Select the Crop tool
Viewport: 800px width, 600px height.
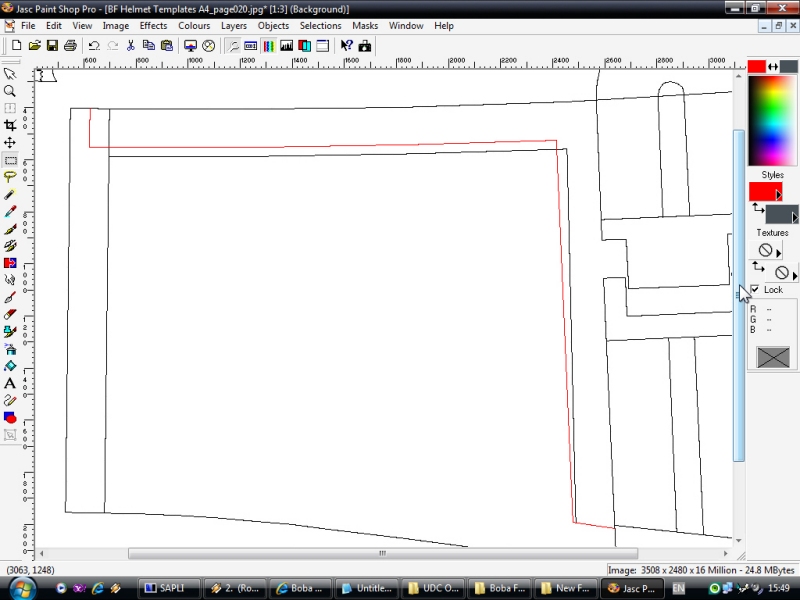[10, 126]
